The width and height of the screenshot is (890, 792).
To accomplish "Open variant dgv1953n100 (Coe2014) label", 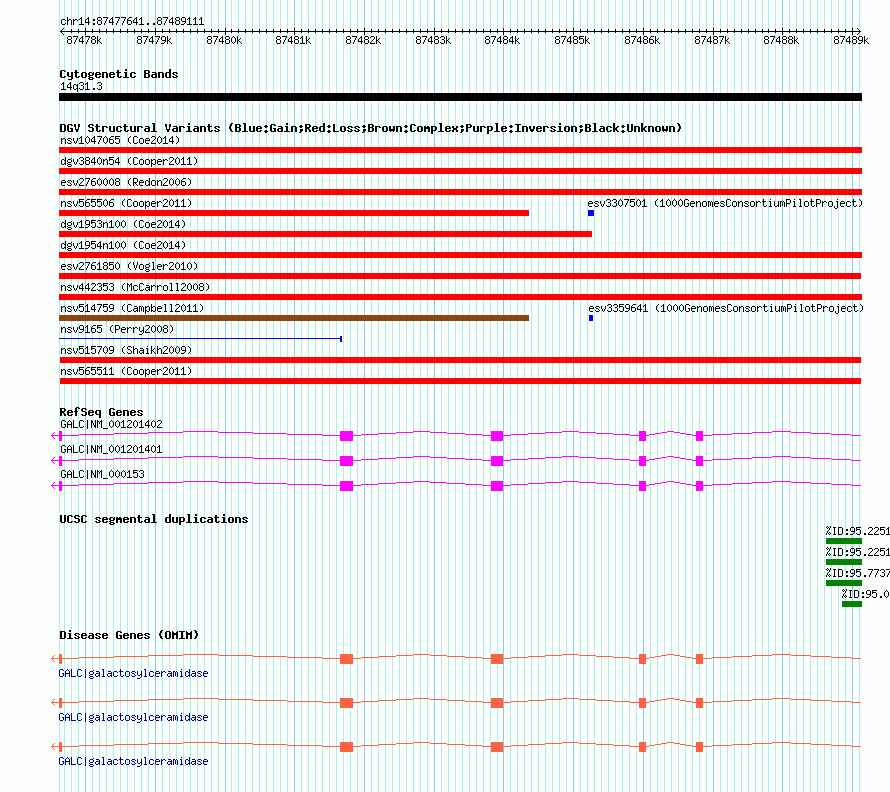I will coord(123,224).
